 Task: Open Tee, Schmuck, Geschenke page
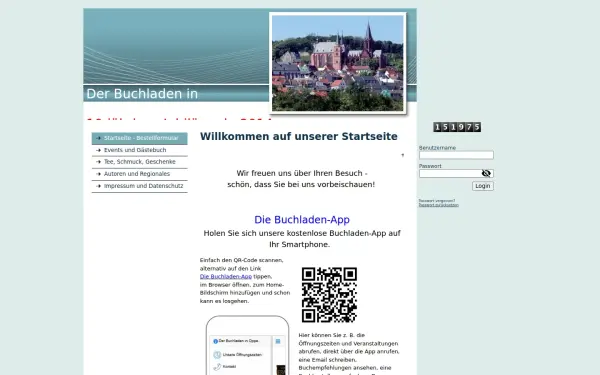140,162
